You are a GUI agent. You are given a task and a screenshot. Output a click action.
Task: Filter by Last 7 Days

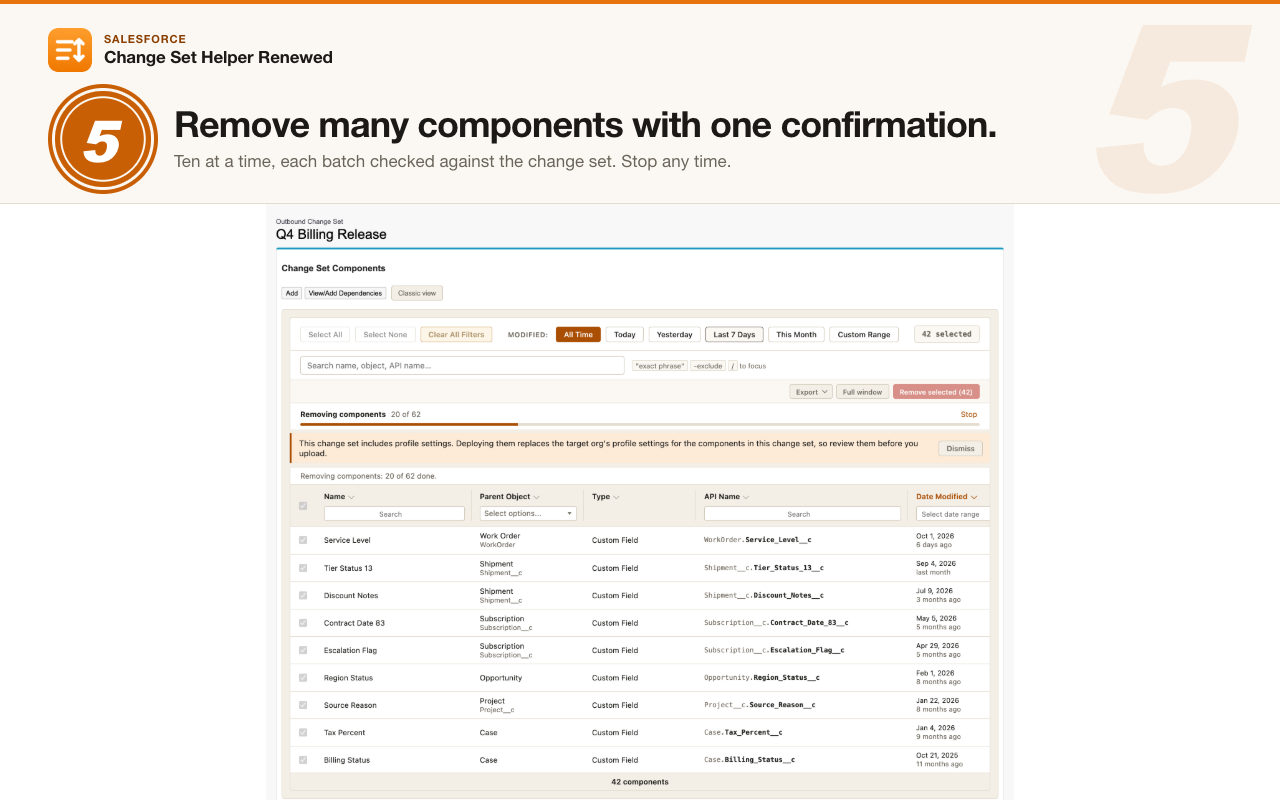734,335
